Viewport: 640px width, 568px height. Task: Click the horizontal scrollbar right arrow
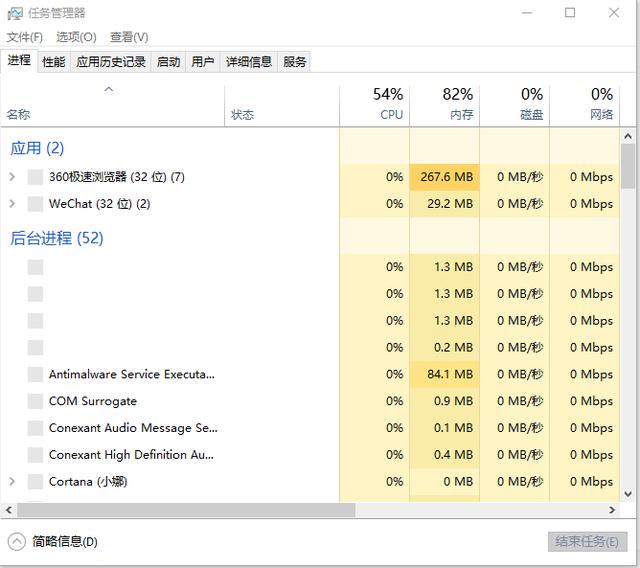point(612,510)
